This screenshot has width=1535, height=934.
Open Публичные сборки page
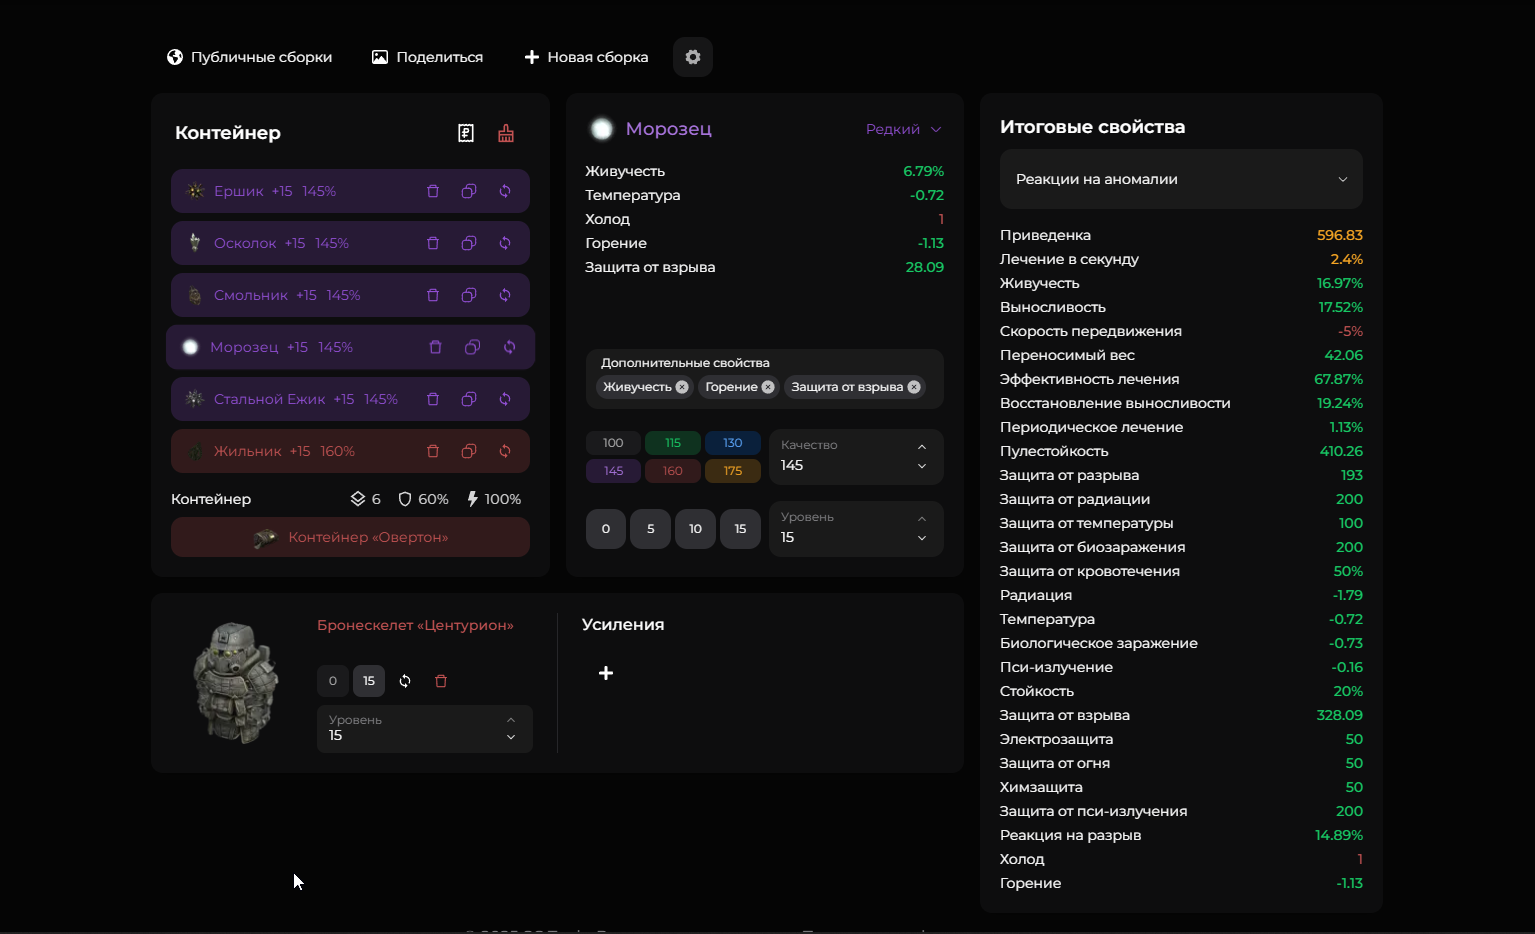249,57
